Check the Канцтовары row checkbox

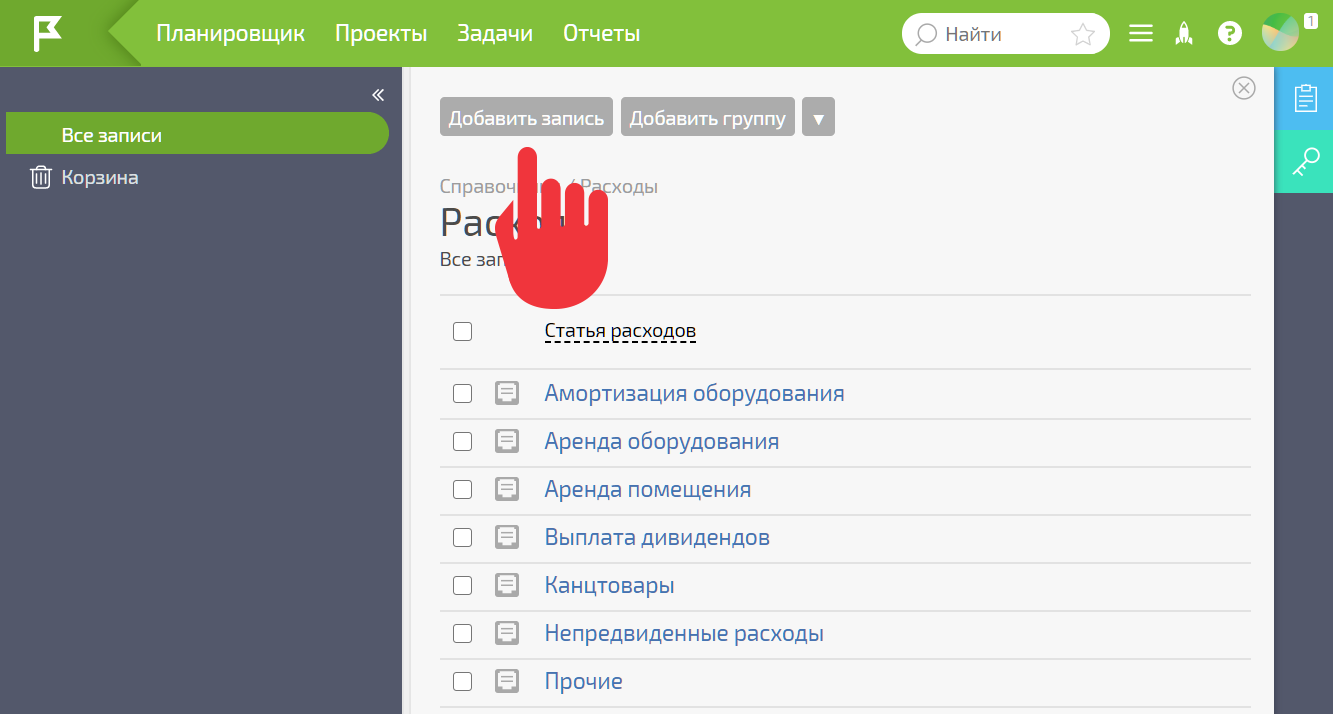pos(462,585)
